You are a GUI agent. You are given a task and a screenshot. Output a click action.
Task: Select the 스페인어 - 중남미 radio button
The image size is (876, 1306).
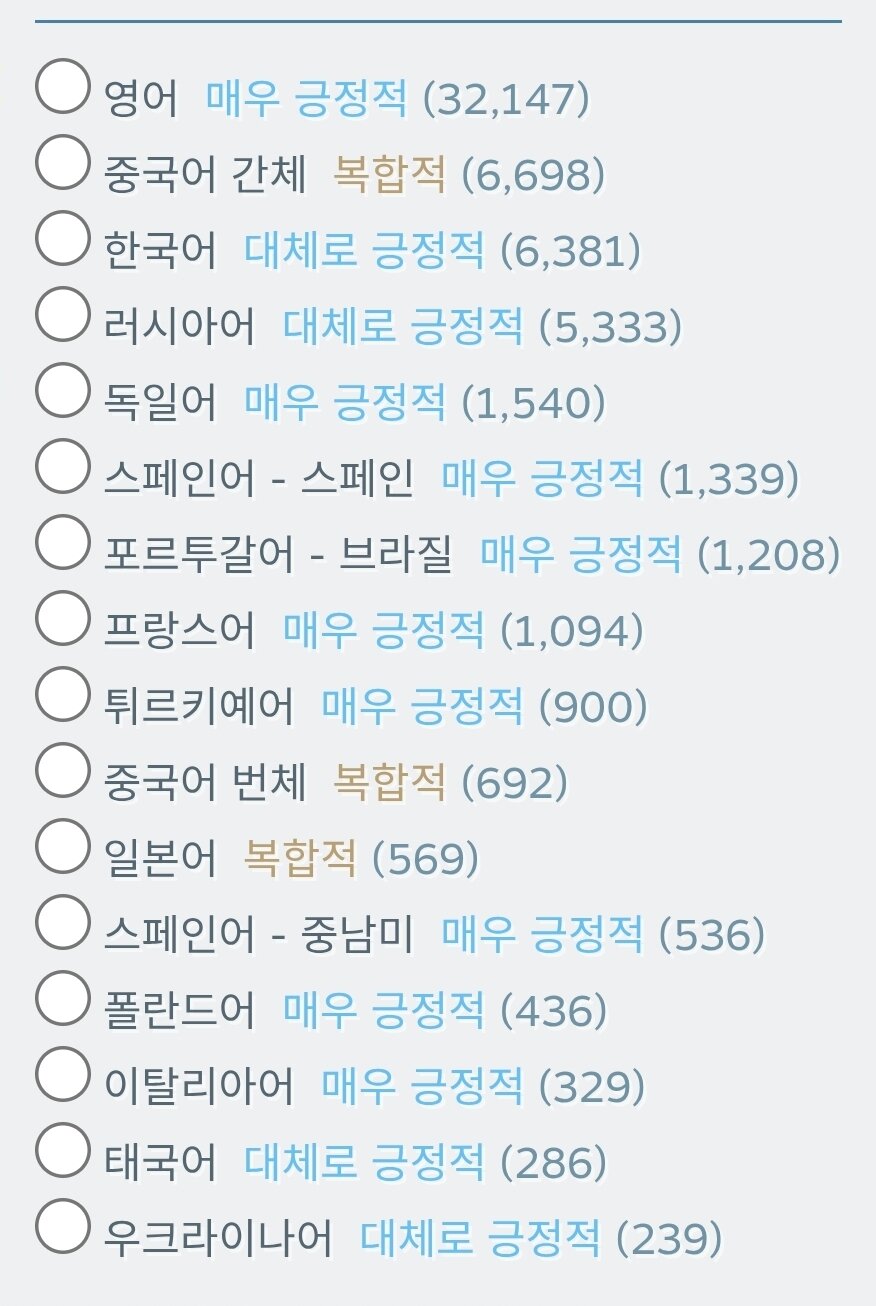[x=62, y=922]
